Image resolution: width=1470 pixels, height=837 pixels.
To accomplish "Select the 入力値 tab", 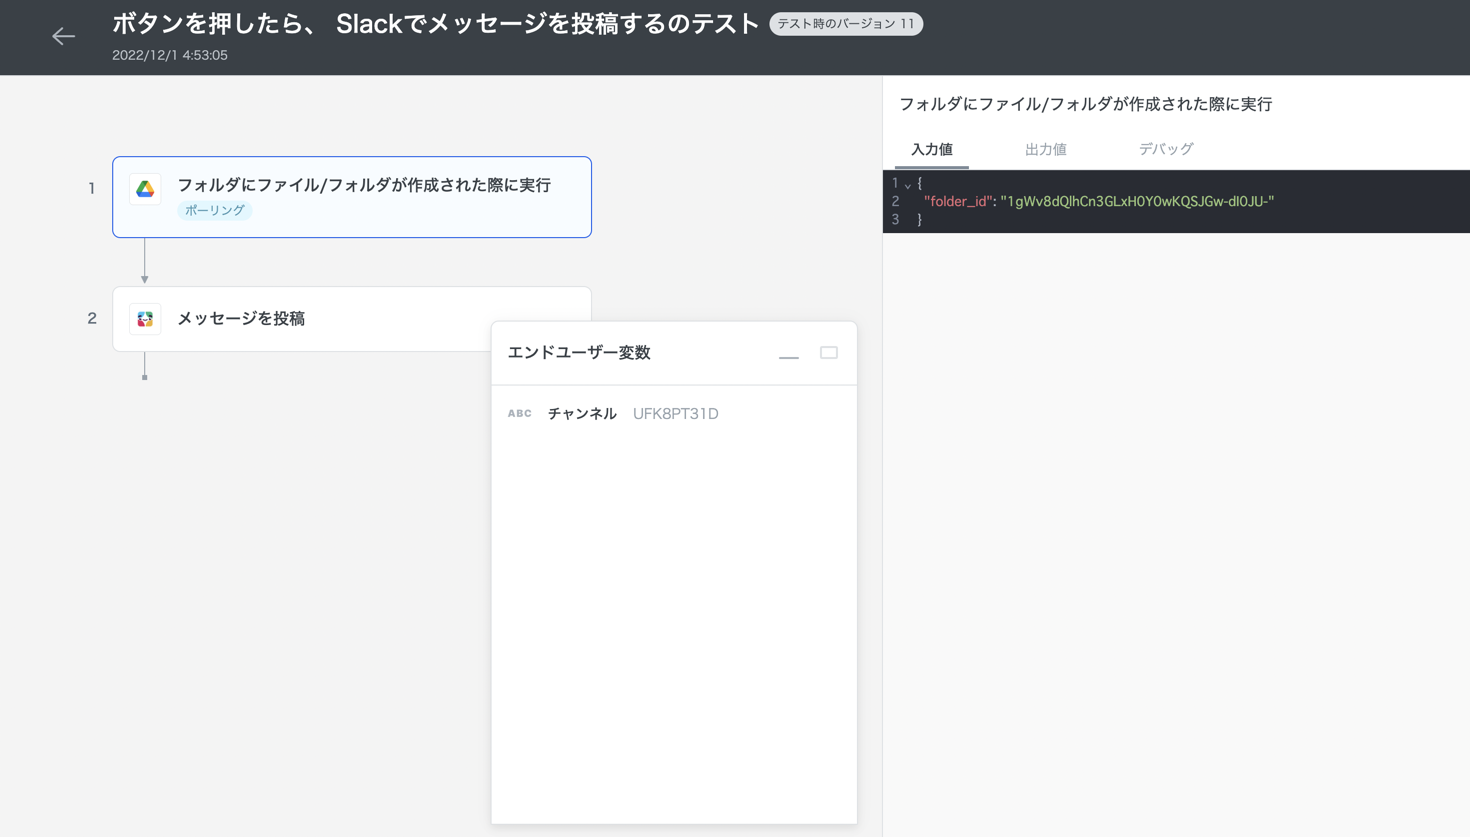I will (931, 150).
